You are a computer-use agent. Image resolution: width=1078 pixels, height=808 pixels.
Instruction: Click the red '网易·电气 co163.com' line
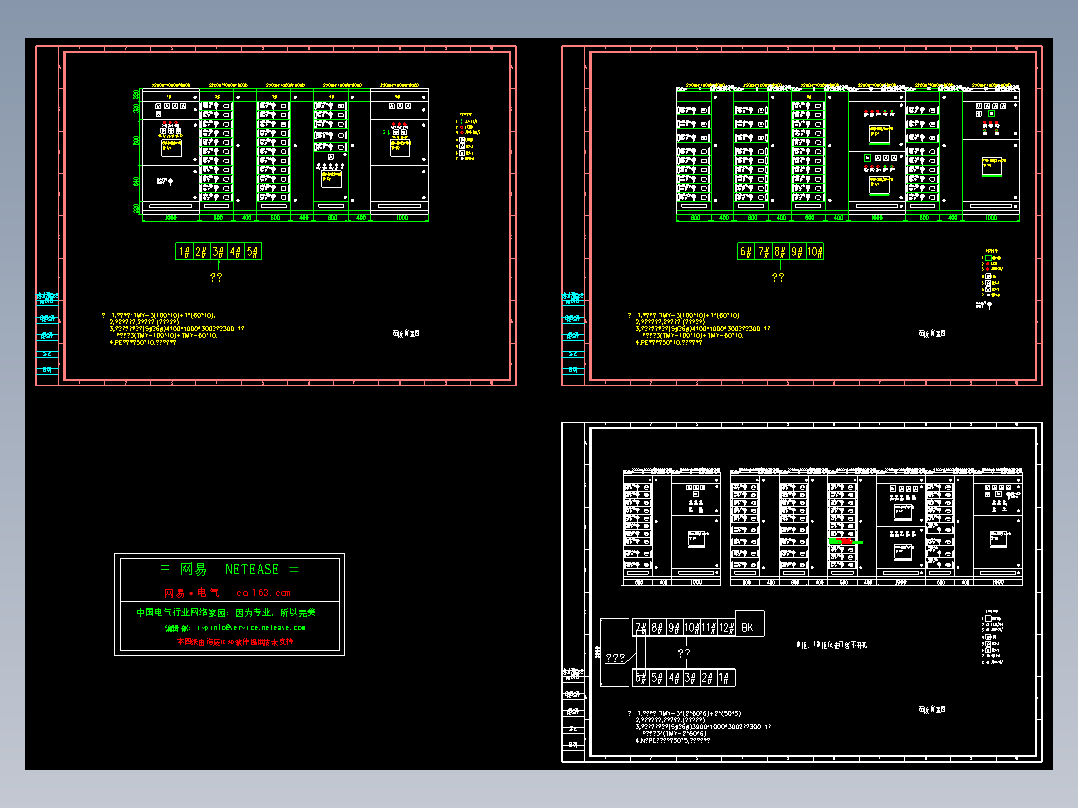[228, 593]
